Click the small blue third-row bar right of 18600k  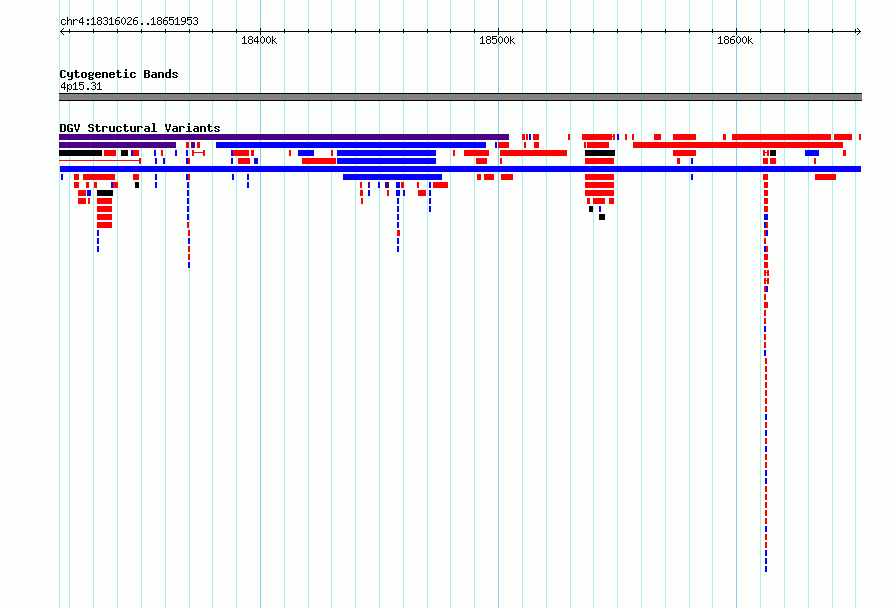pyautogui.click(x=812, y=153)
